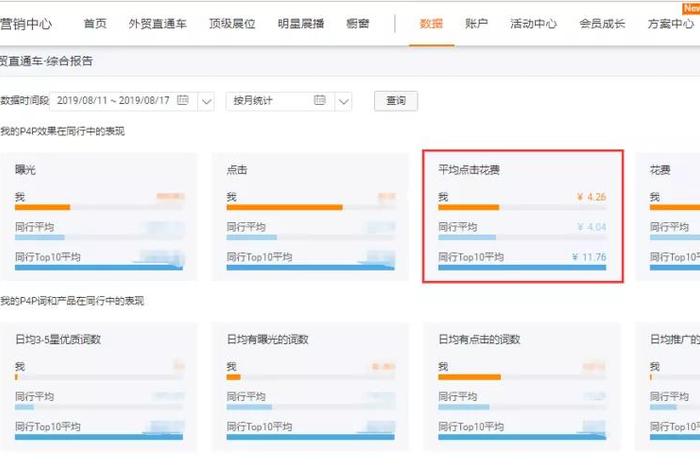Select the 按月统计 statistic field
The height and width of the screenshot is (470, 700).
289,101
